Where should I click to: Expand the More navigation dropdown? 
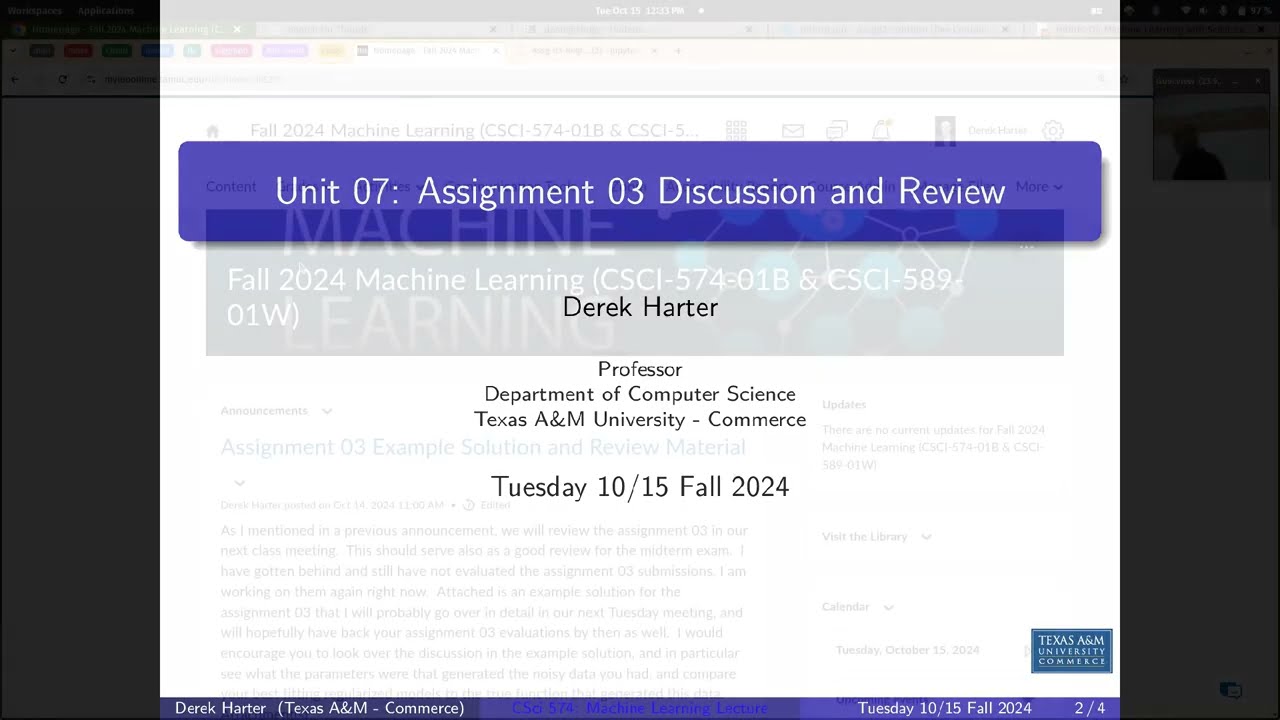click(x=1039, y=186)
